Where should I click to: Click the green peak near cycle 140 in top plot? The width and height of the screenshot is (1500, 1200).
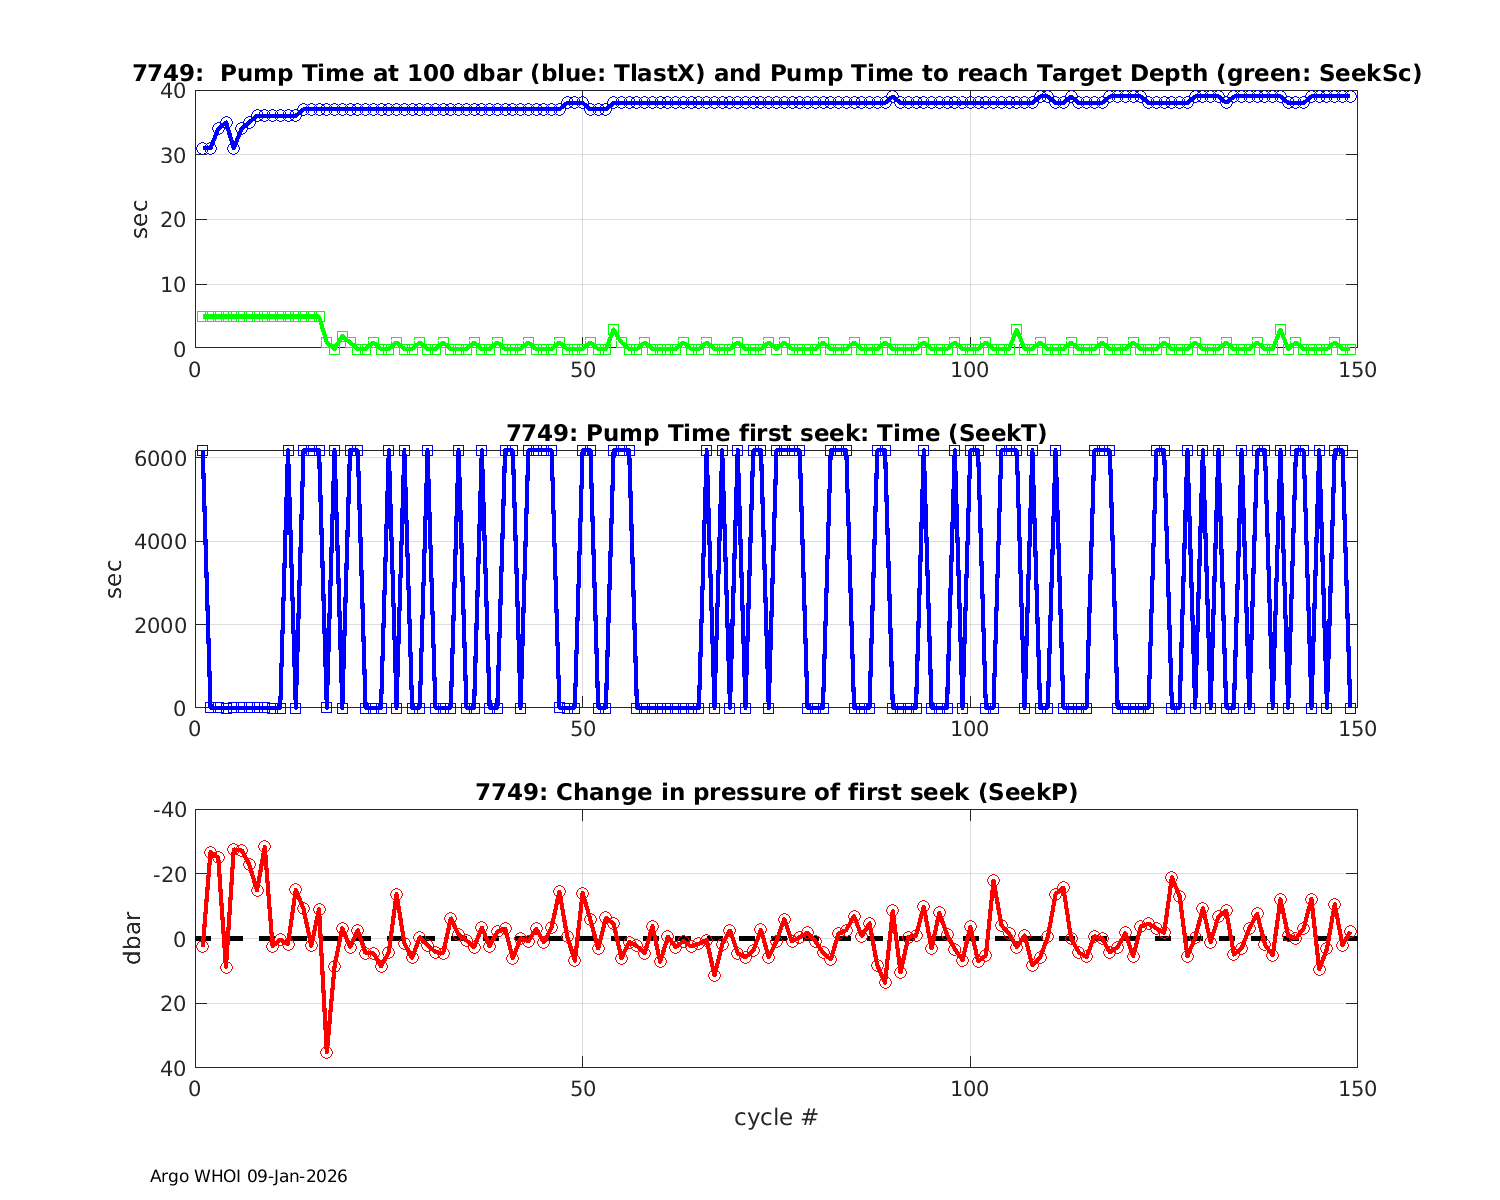point(1280,329)
